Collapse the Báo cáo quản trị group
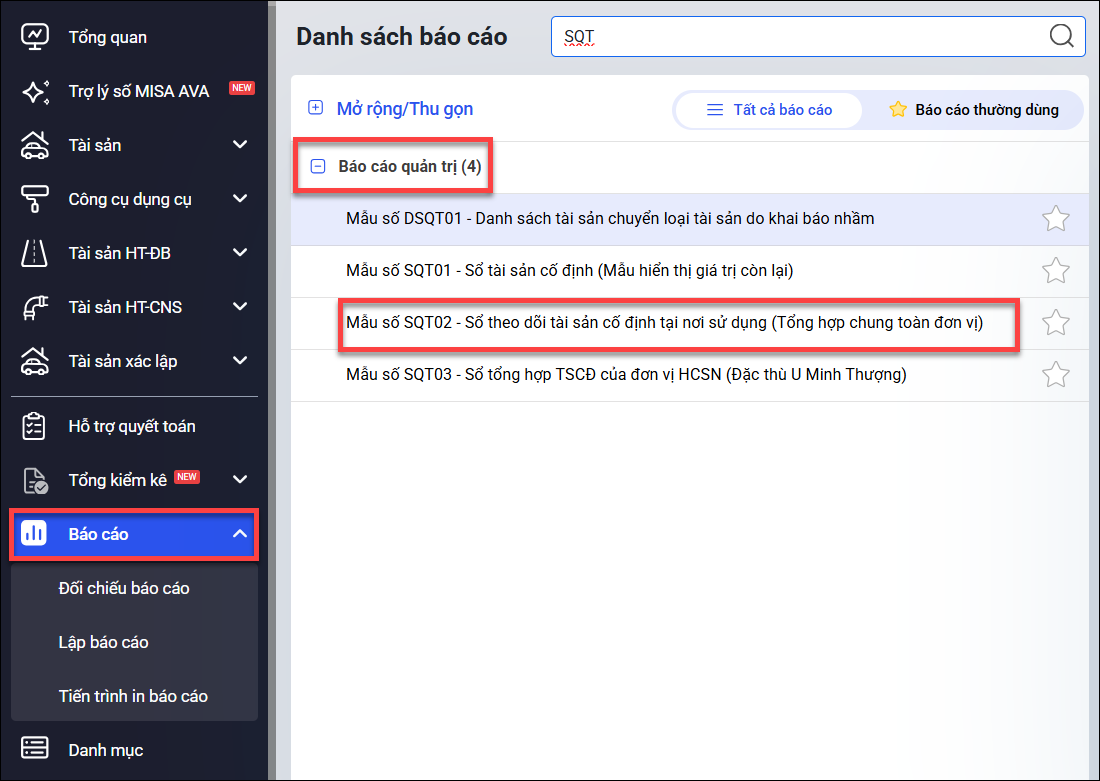 318,167
